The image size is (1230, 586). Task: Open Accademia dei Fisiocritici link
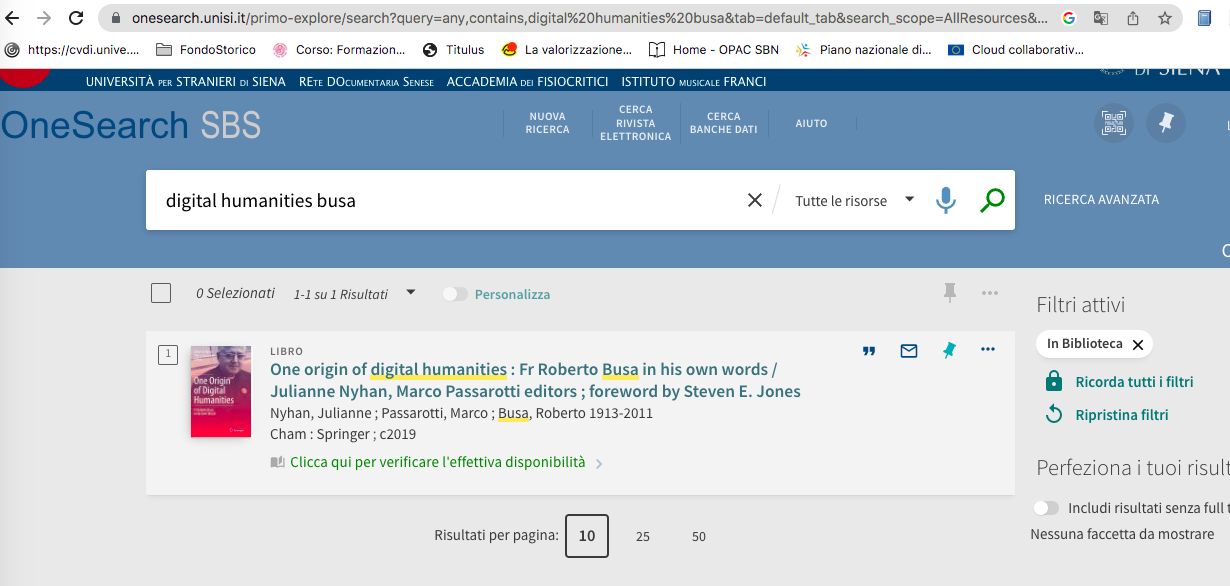tap(528, 81)
